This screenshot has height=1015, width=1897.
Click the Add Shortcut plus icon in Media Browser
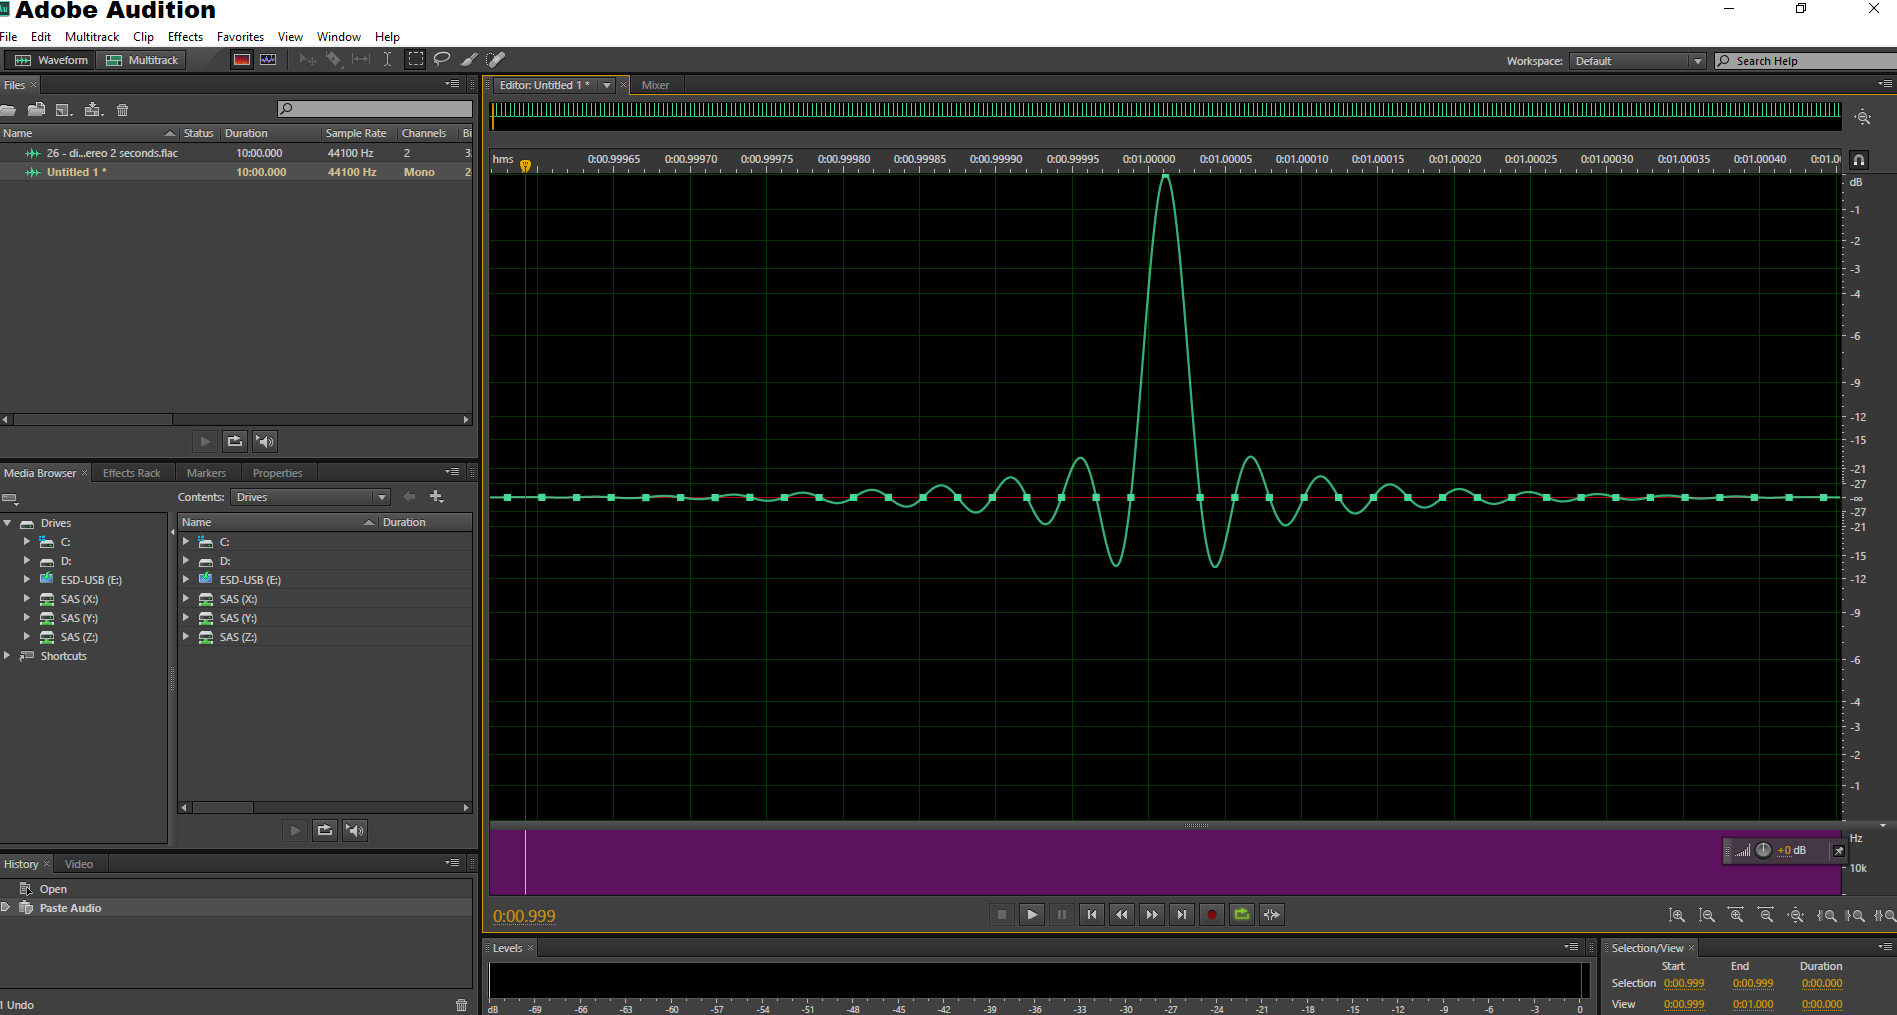[436, 496]
